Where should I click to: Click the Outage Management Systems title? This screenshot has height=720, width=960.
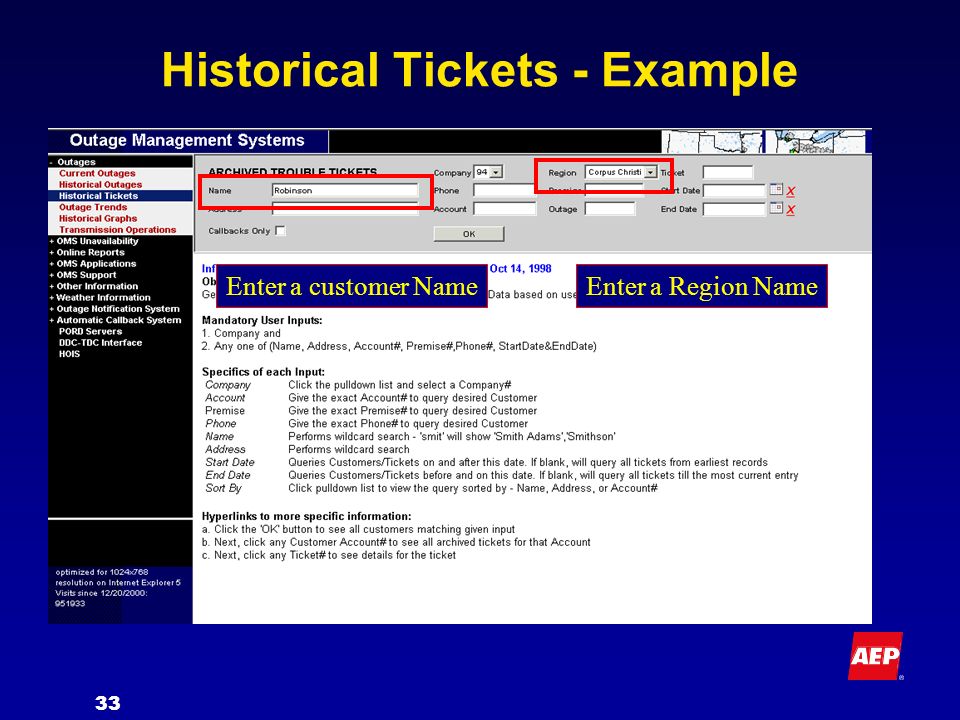point(187,140)
